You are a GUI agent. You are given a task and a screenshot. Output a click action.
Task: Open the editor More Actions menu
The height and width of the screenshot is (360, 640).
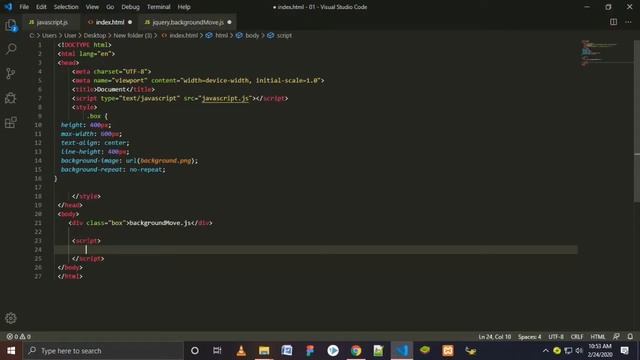[628, 22]
